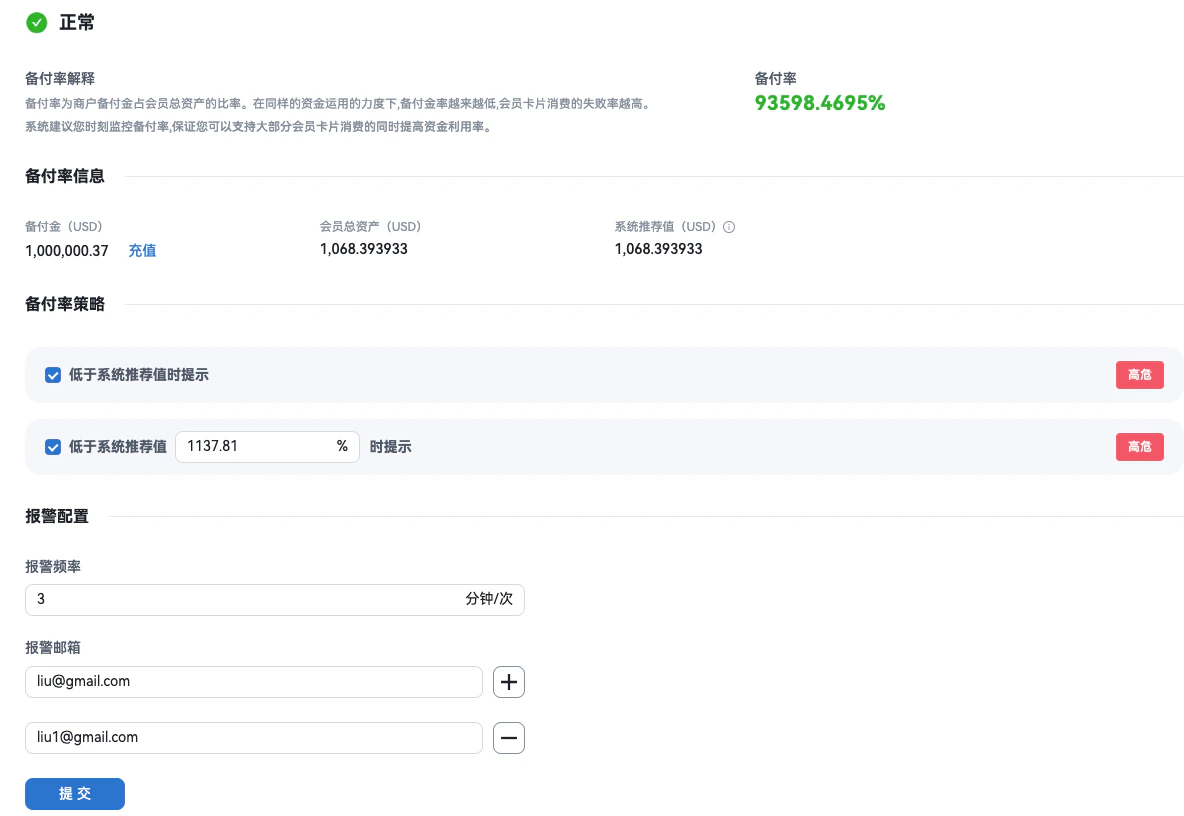This screenshot has width=1184, height=816.
Task: Open the info tooltip icon next to 系统推荐值（USD）
Action: click(728, 227)
